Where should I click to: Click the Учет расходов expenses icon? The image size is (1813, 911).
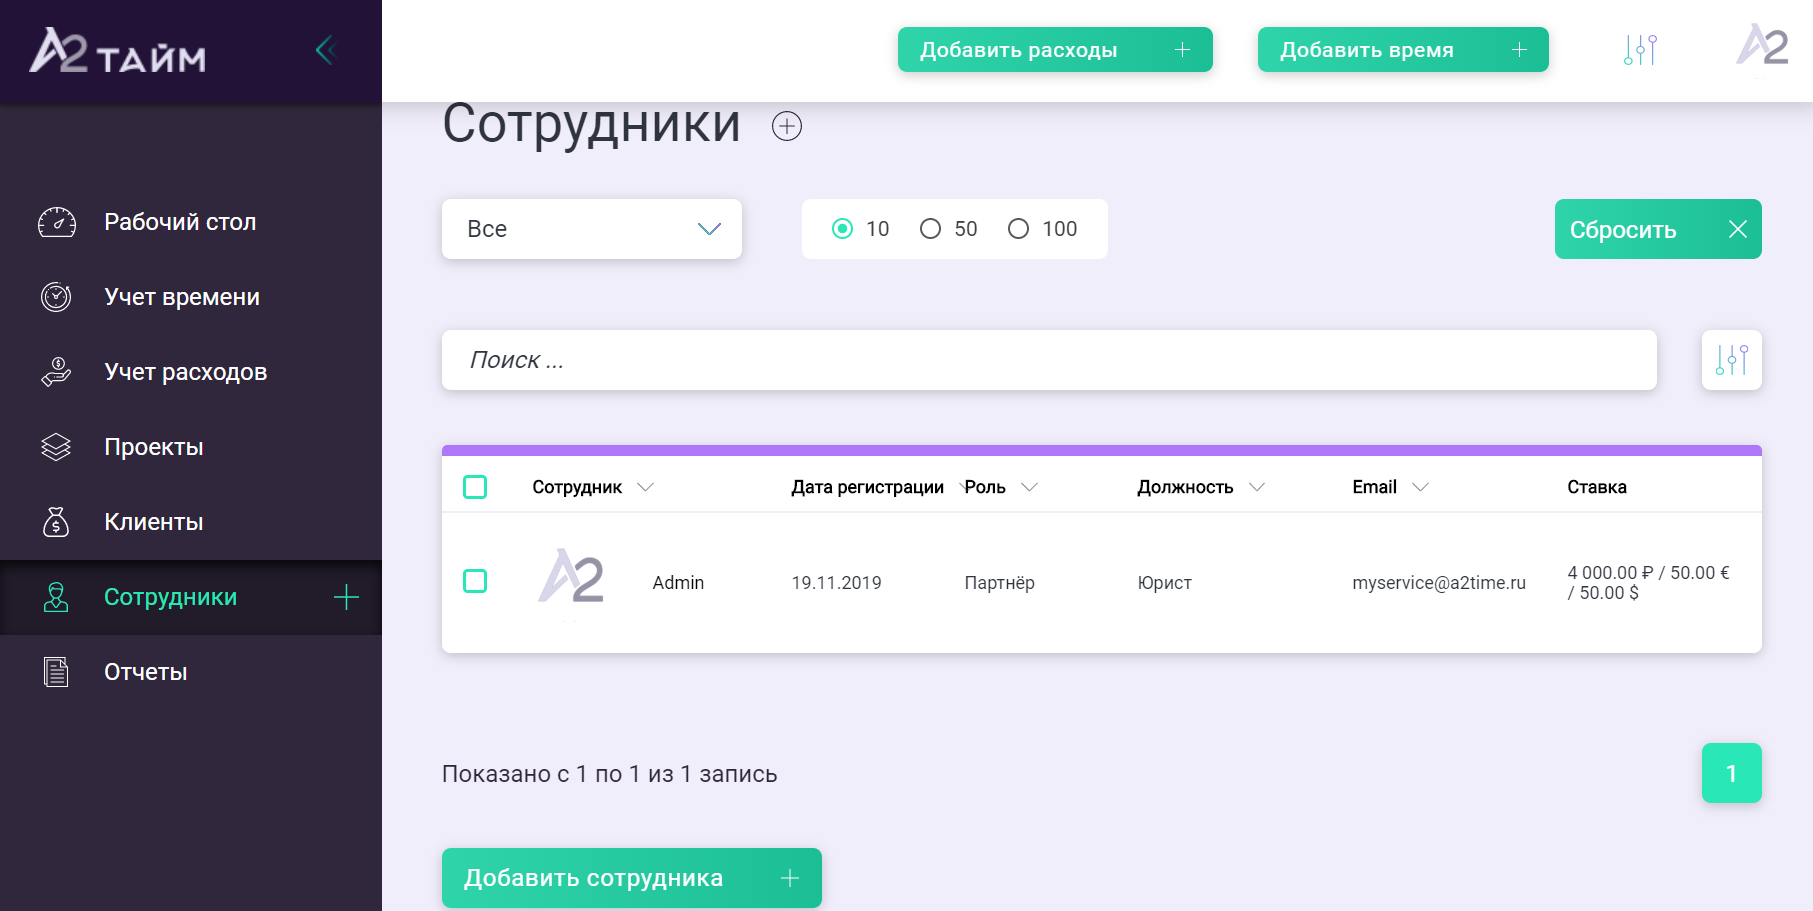57,371
